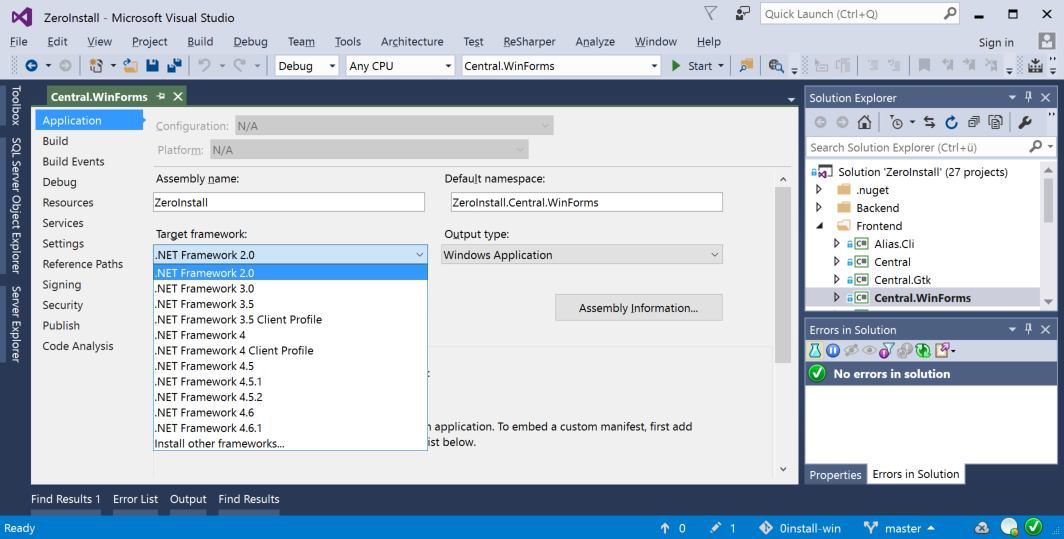
Task: Click the browser search globe icon
Action: 776,66
